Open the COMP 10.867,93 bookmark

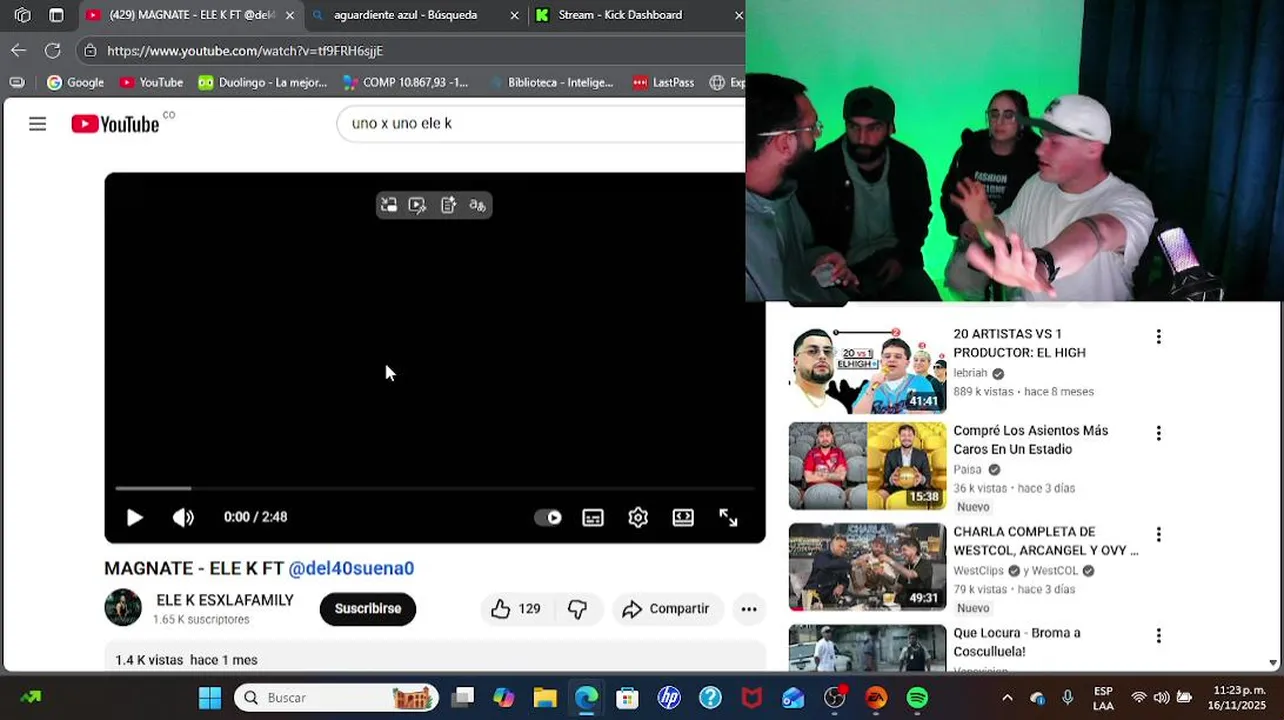coord(405,82)
